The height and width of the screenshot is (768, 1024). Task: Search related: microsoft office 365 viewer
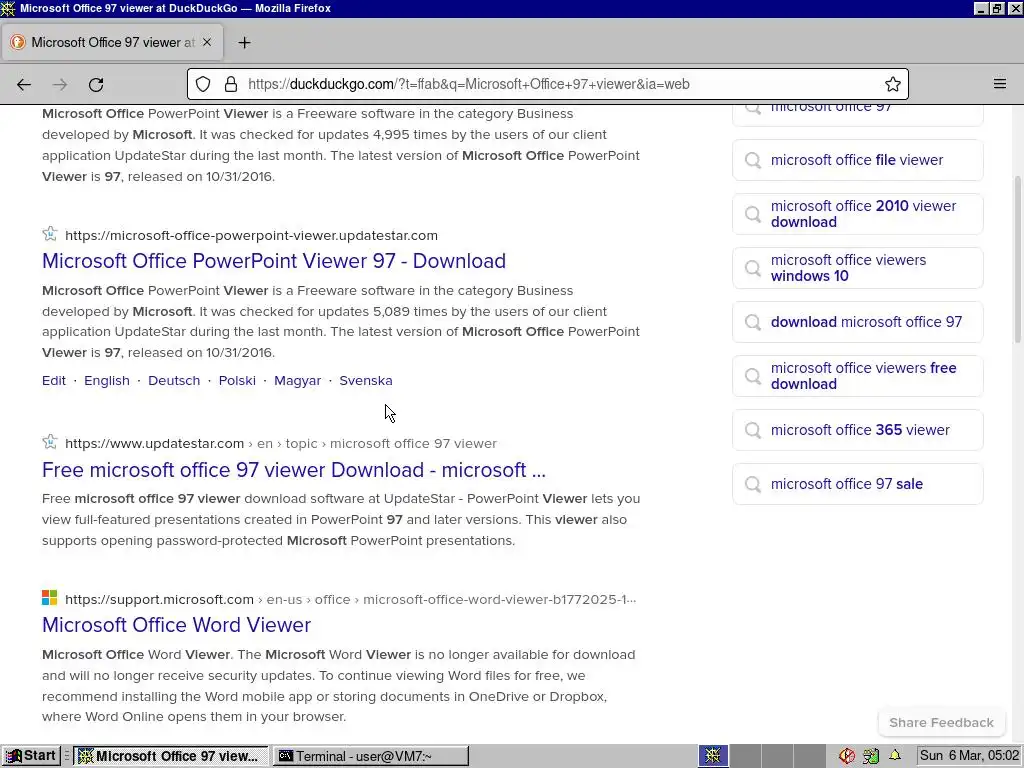coord(857,430)
